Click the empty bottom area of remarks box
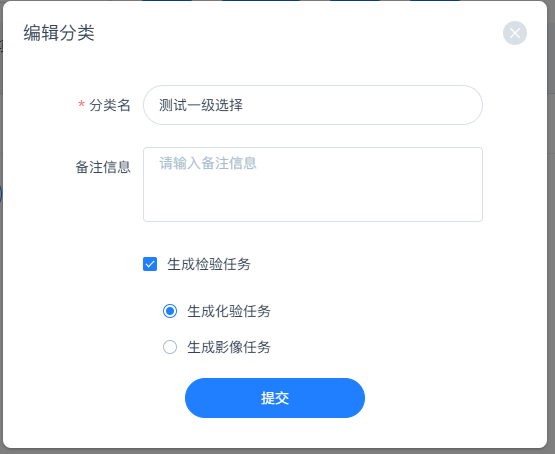 pos(313,202)
